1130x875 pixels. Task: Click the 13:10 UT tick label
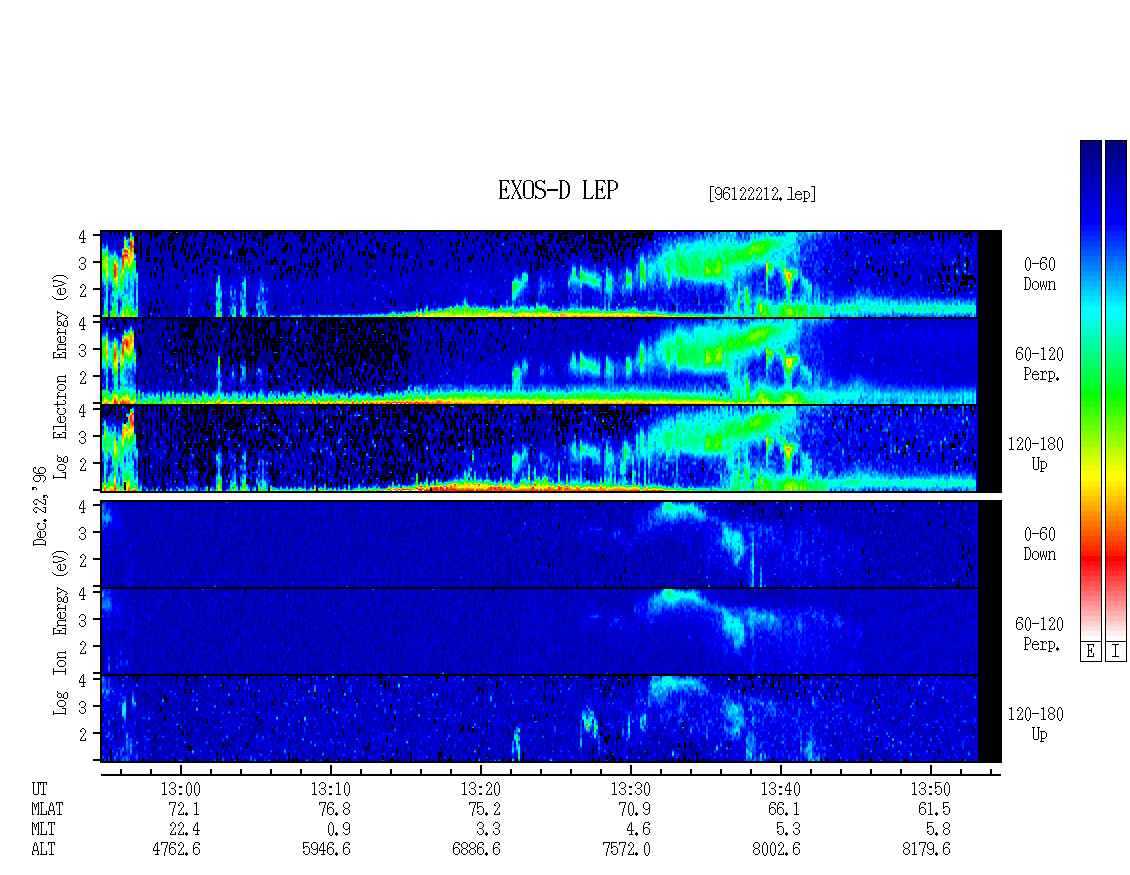(x=330, y=789)
